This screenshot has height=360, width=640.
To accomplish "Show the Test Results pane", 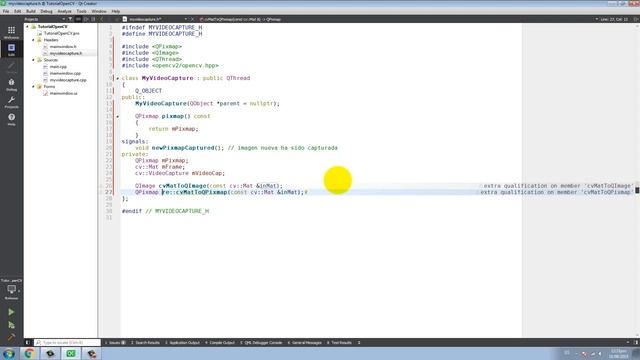I will (x=339, y=342).
